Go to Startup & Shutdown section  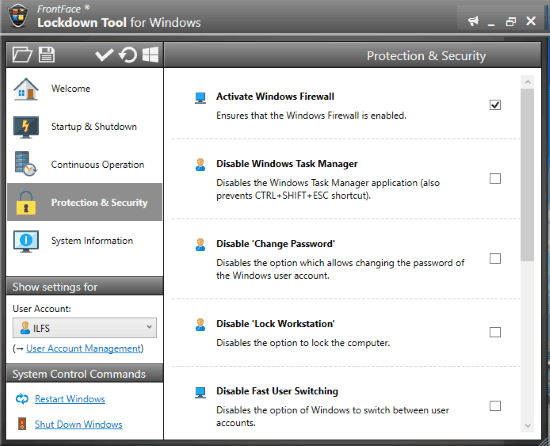85,127
